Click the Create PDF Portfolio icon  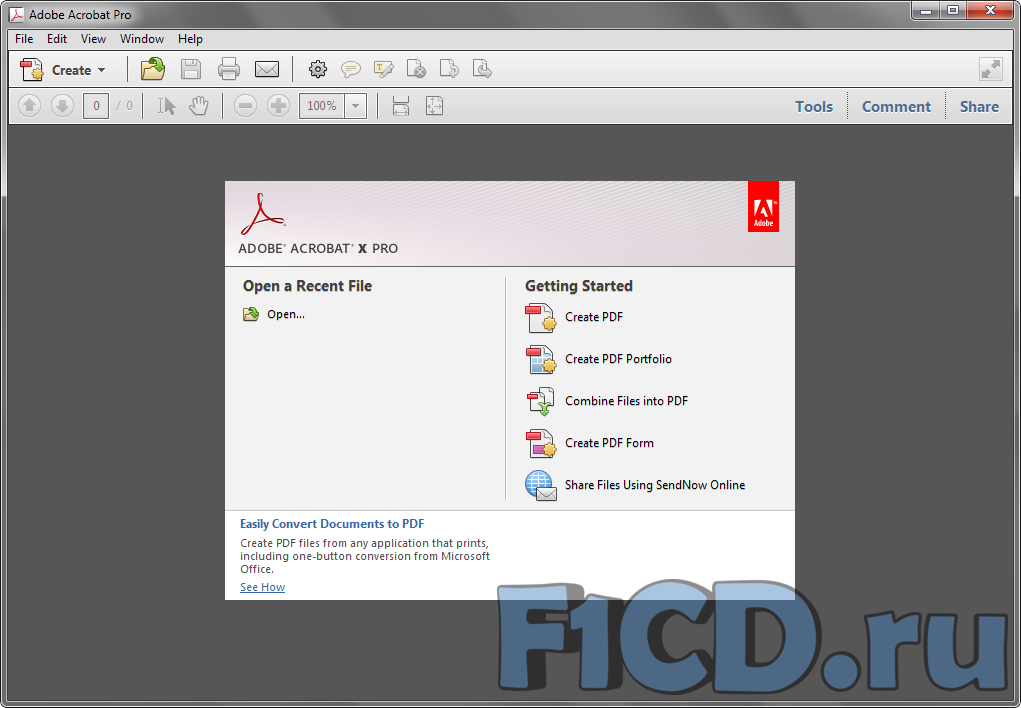tap(540, 360)
